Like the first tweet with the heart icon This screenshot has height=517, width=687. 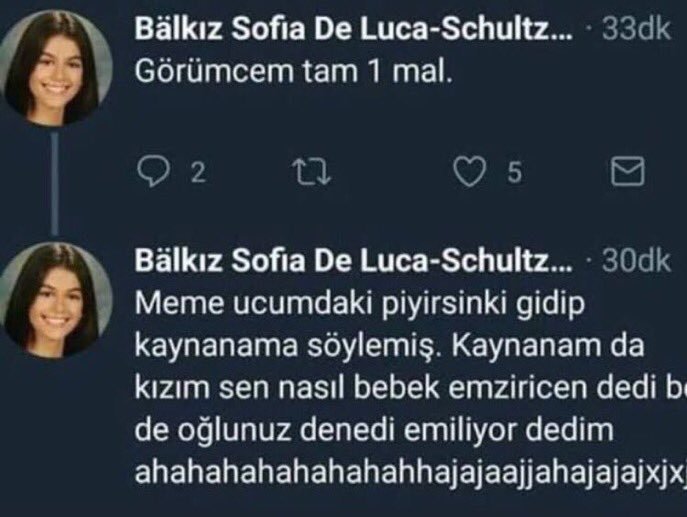tap(468, 173)
